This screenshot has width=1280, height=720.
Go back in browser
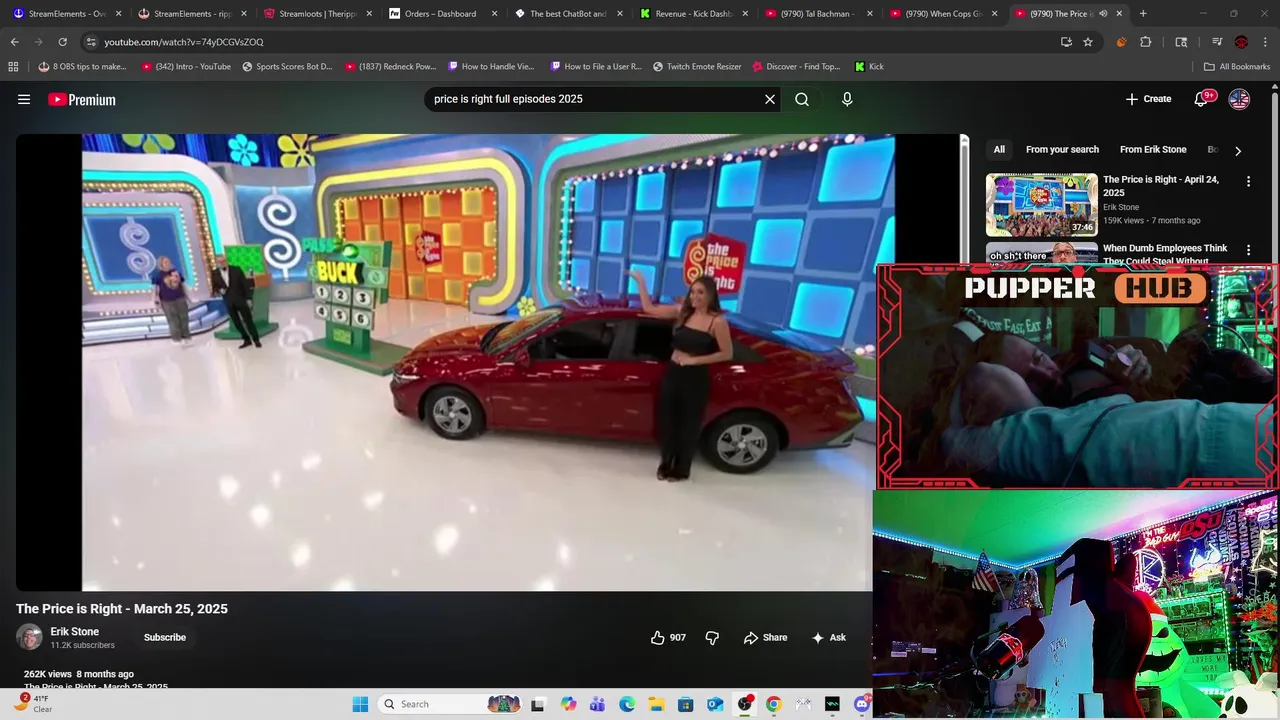[14, 42]
